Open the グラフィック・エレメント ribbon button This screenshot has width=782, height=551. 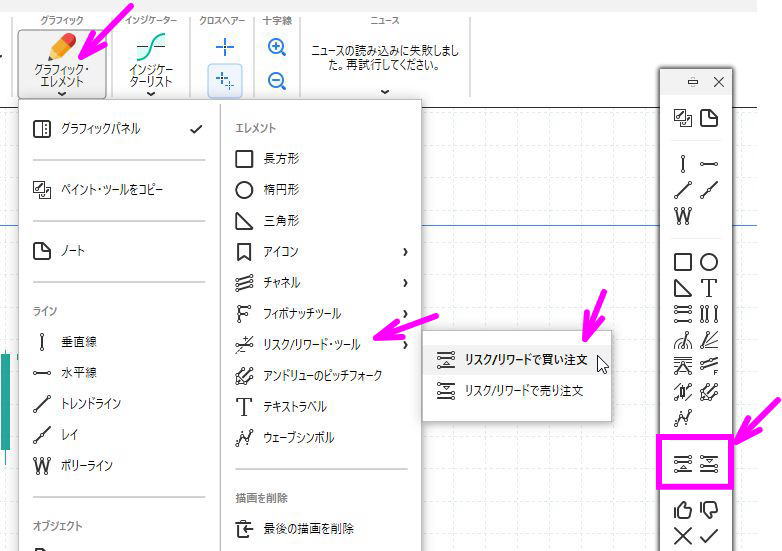[62, 64]
